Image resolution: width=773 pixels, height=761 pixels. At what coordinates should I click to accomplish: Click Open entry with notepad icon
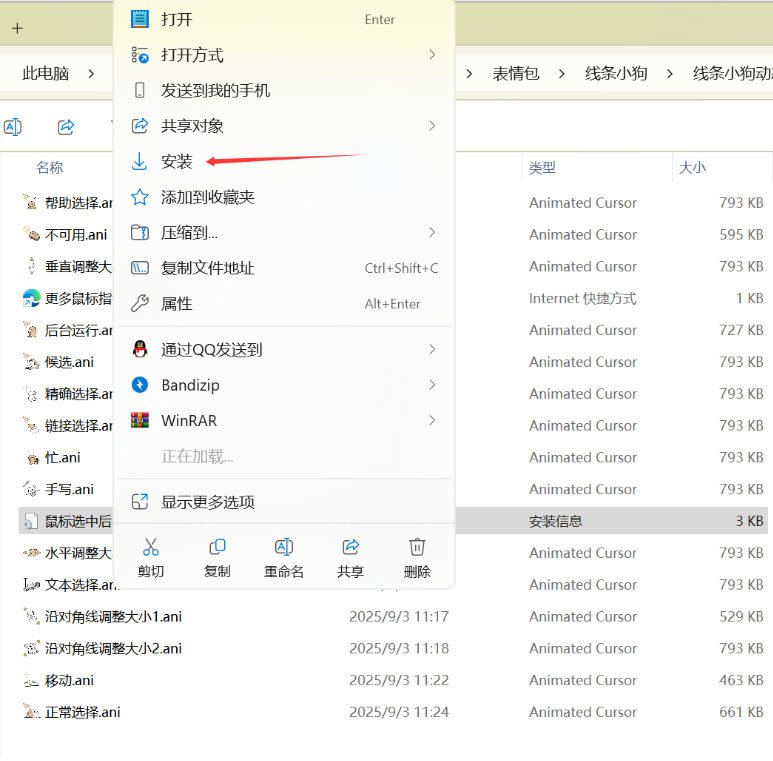pos(284,20)
